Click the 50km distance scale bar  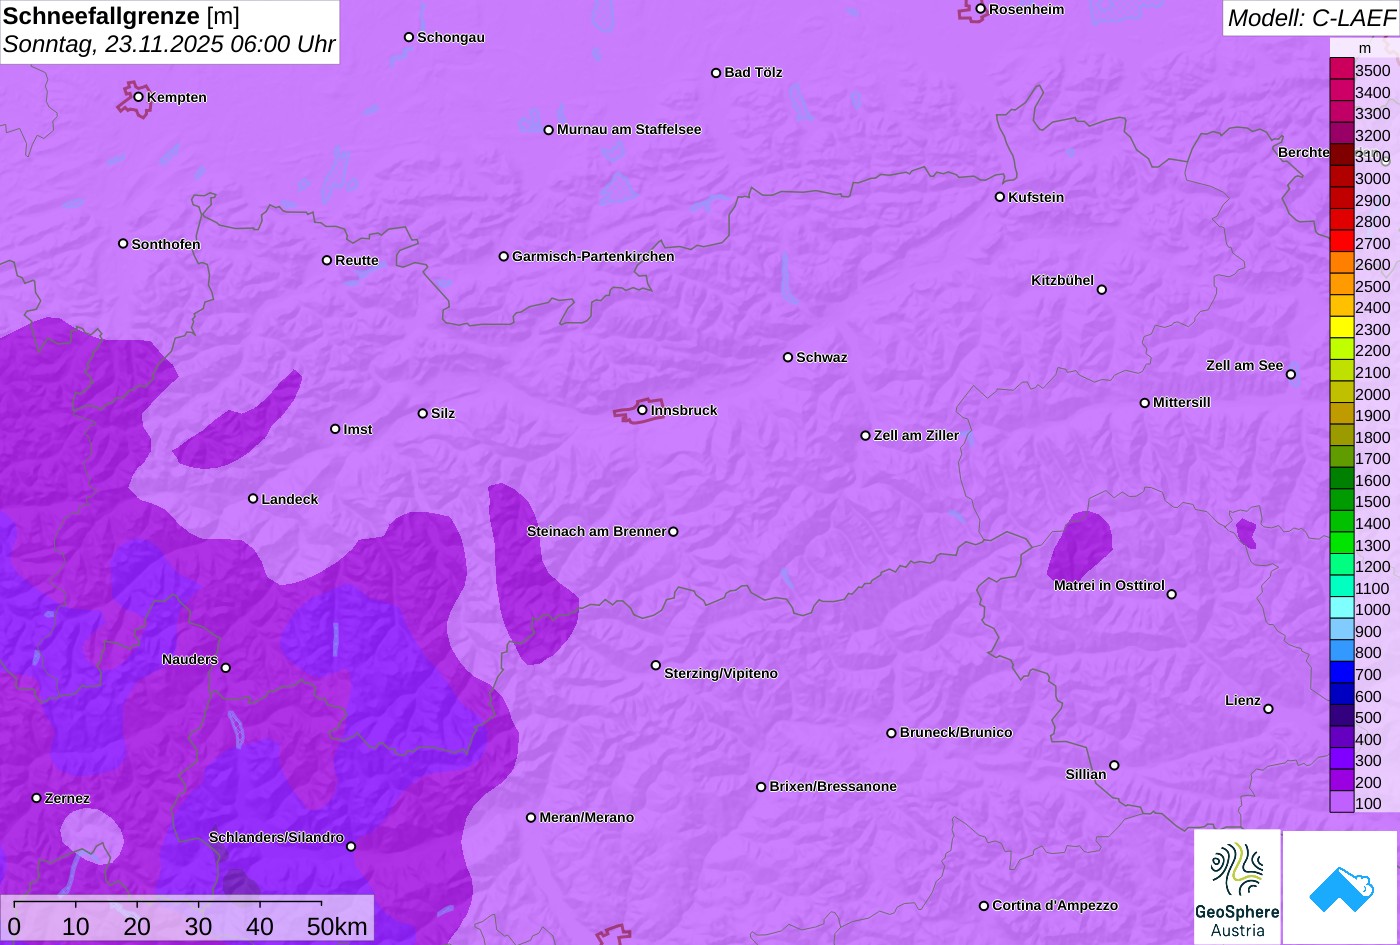click(168, 903)
